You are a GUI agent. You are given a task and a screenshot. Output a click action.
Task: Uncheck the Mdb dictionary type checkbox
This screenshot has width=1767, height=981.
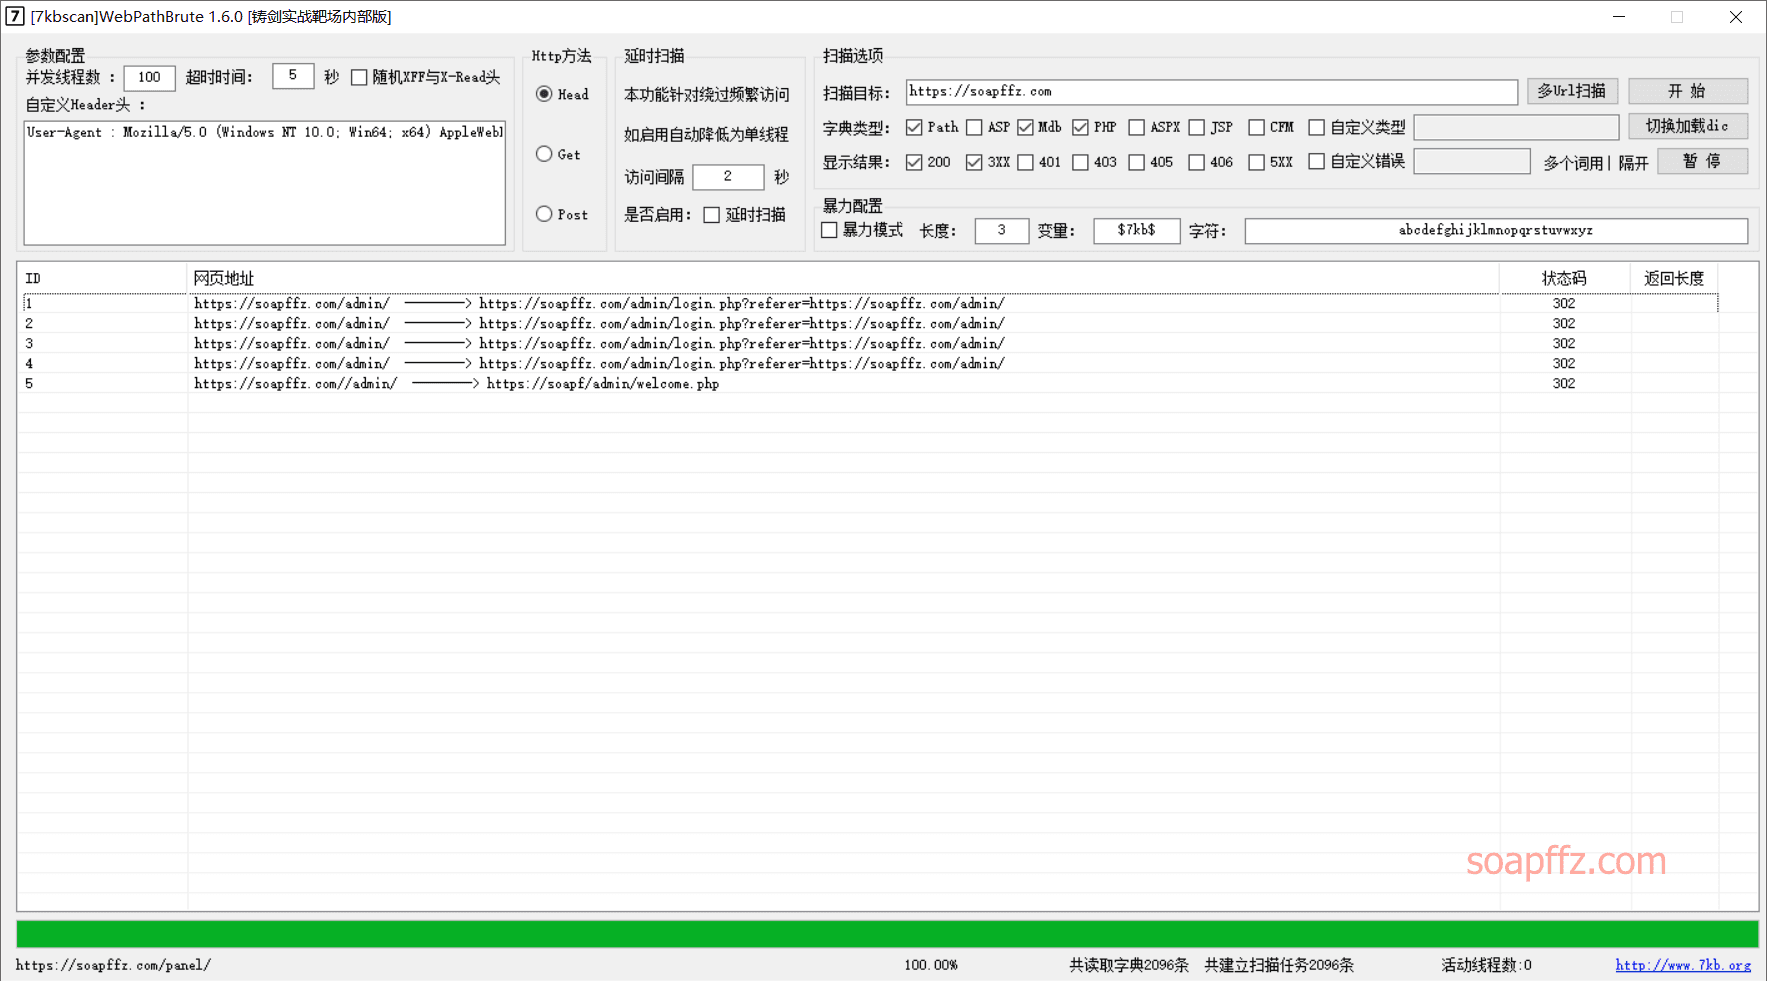[x=1025, y=127]
